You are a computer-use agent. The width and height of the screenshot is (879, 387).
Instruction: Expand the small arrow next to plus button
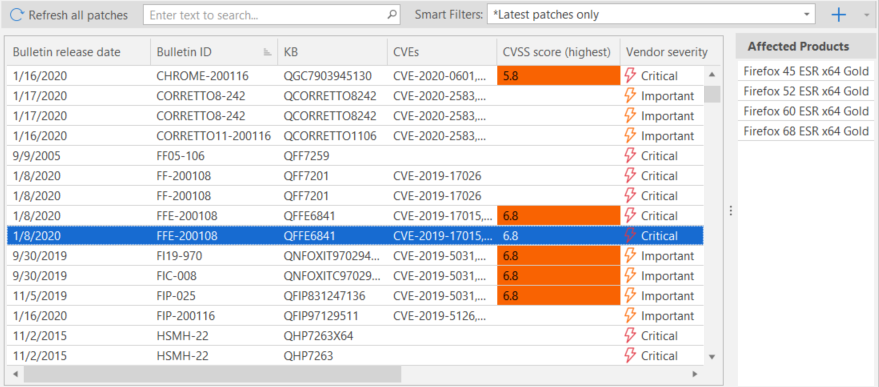(x=867, y=15)
